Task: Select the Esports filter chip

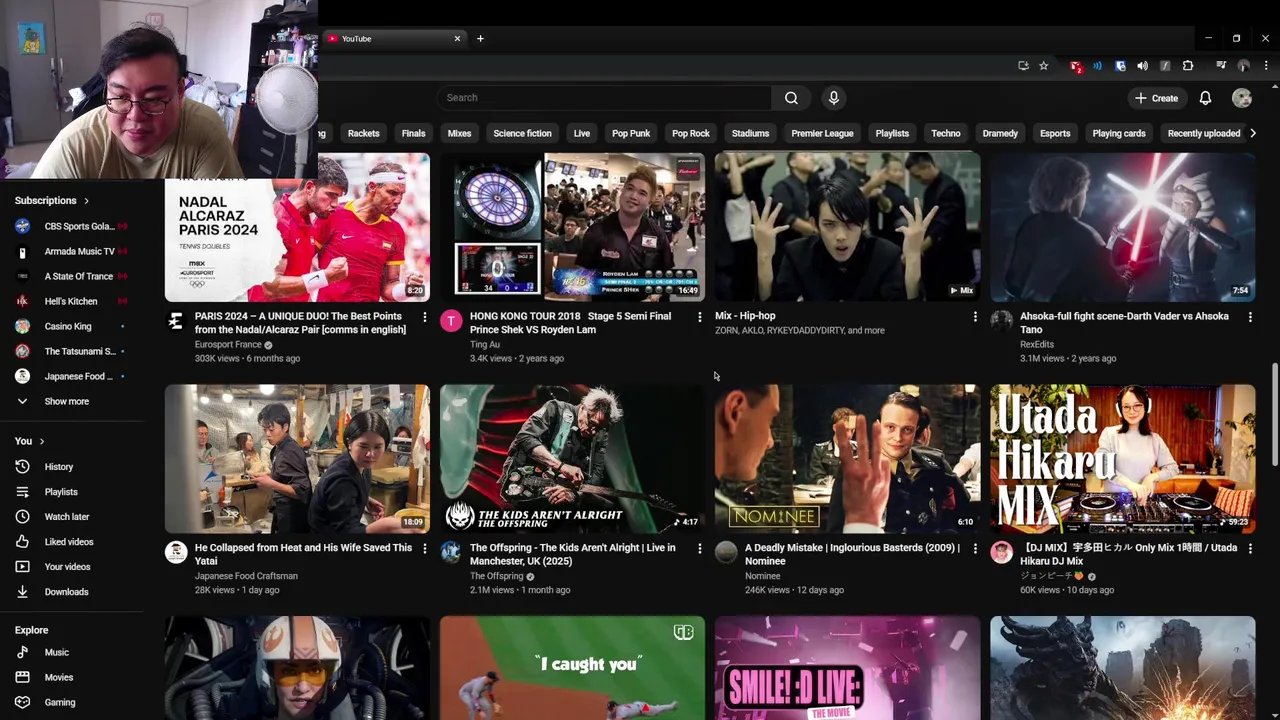Action: pyautogui.click(x=1055, y=133)
